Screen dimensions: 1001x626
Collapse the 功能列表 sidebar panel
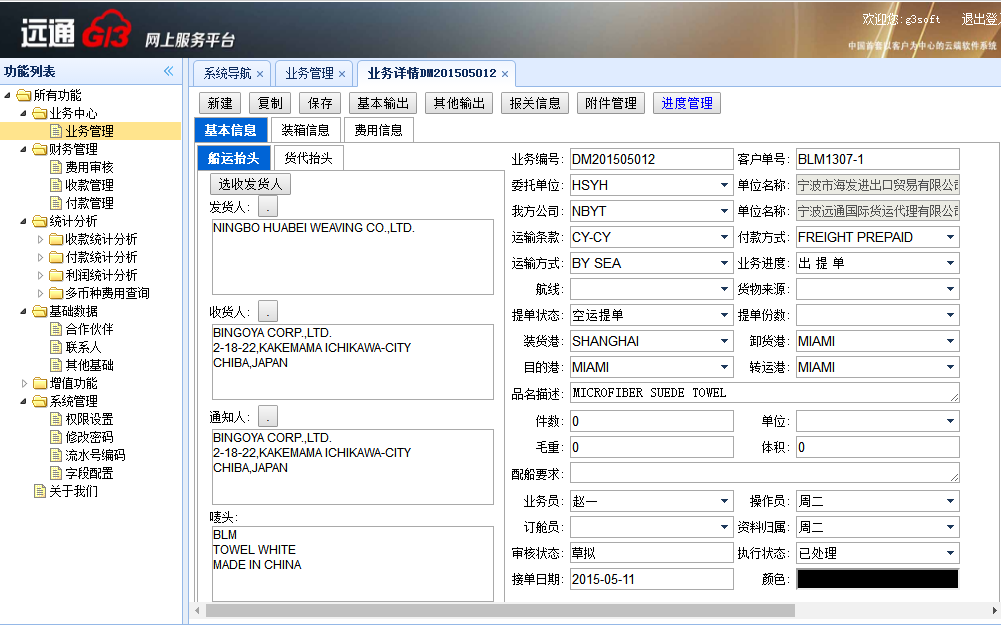[169, 71]
